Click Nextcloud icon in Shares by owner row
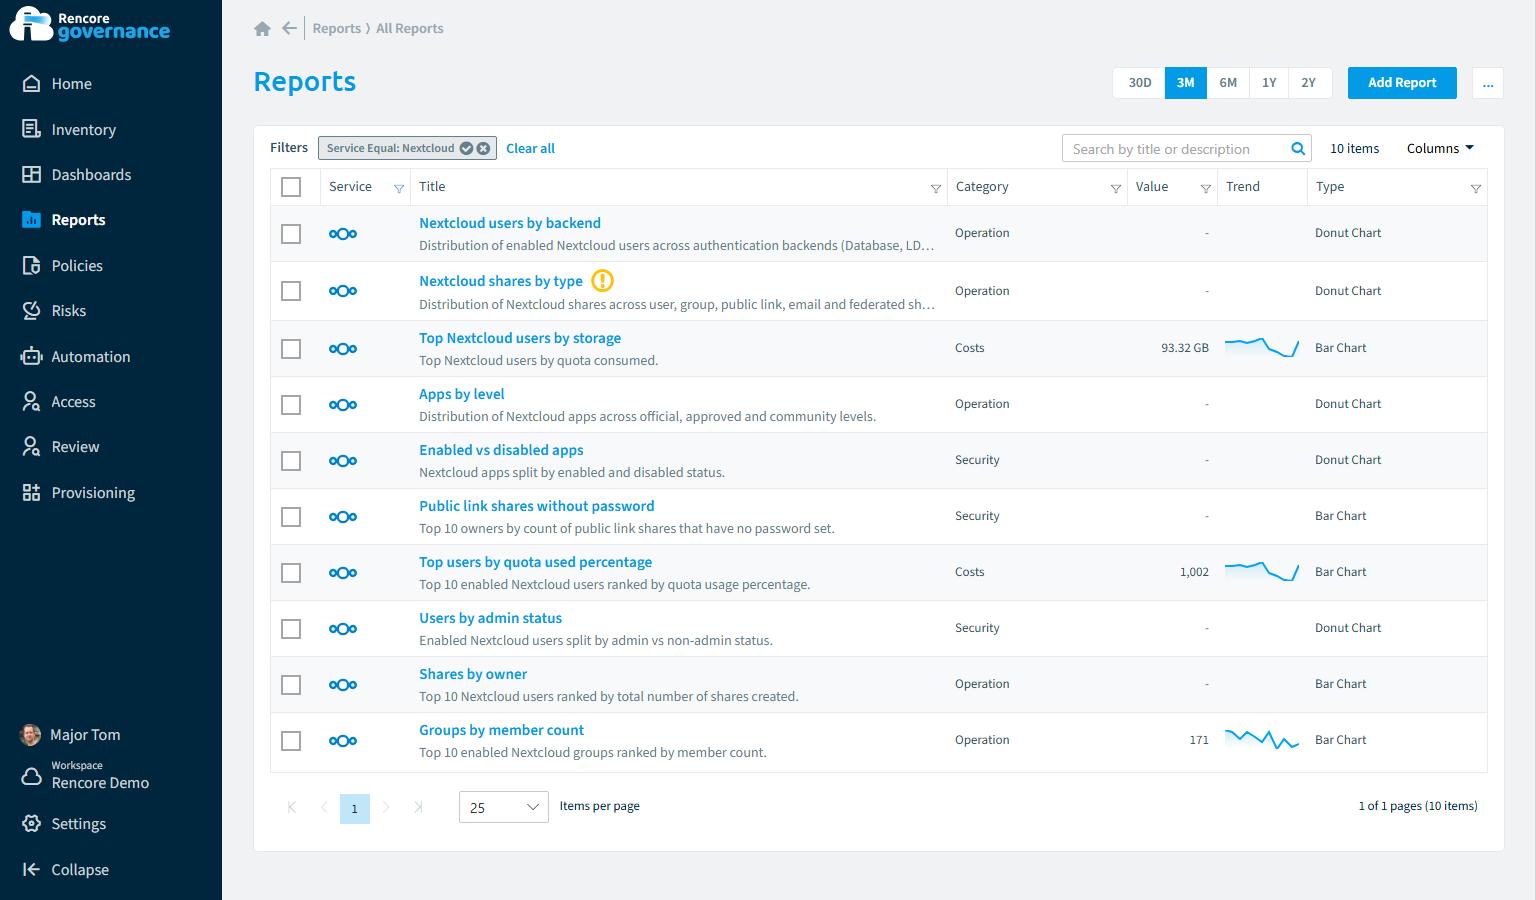The height and width of the screenshot is (900, 1536). click(343, 685)
